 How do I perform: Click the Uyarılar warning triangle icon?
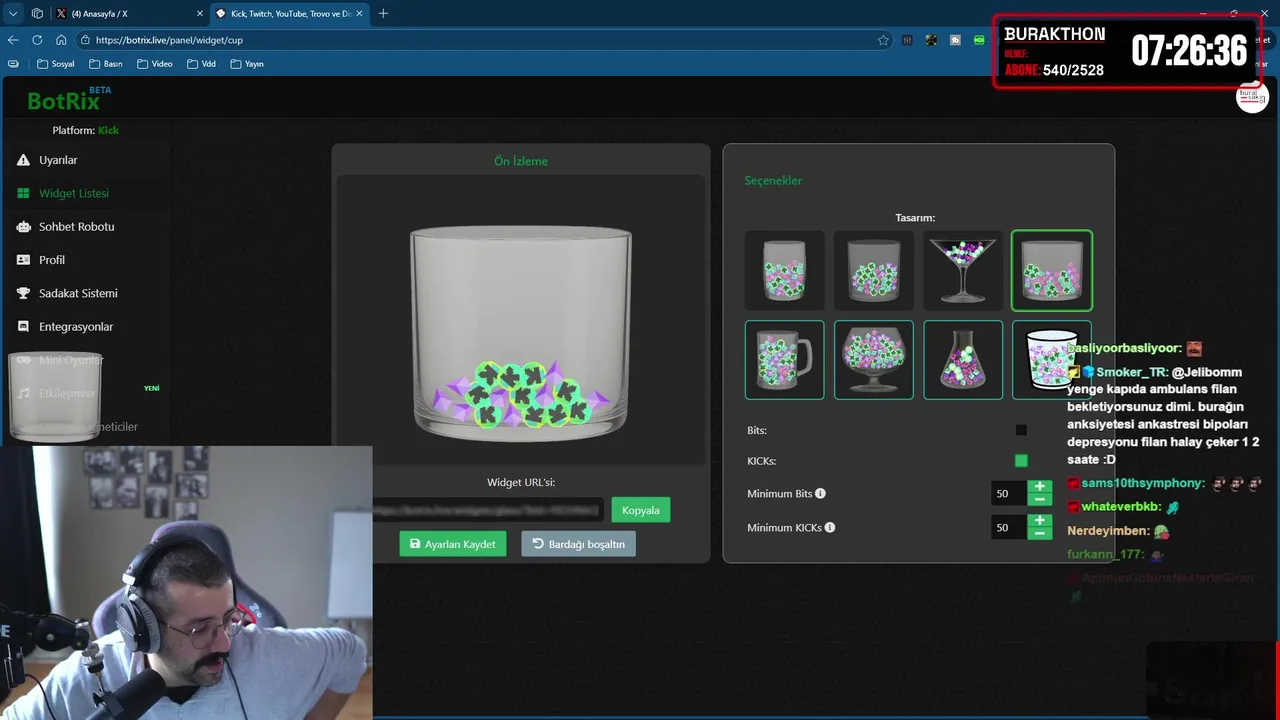click(x=23, y=160)
